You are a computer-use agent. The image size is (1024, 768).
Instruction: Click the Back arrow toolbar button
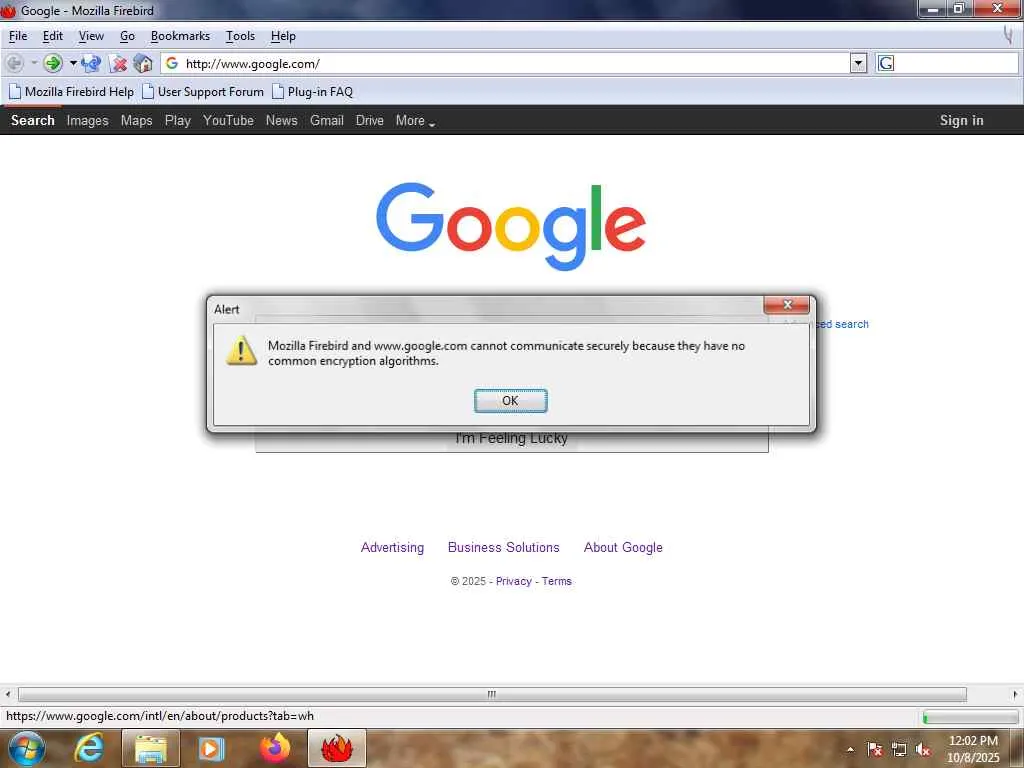[x=14, y=63]
